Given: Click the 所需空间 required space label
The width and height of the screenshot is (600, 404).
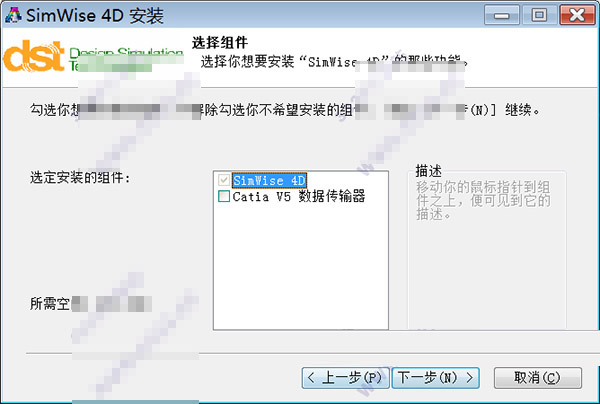Looking at the screenshot, I should click(91, 304).
